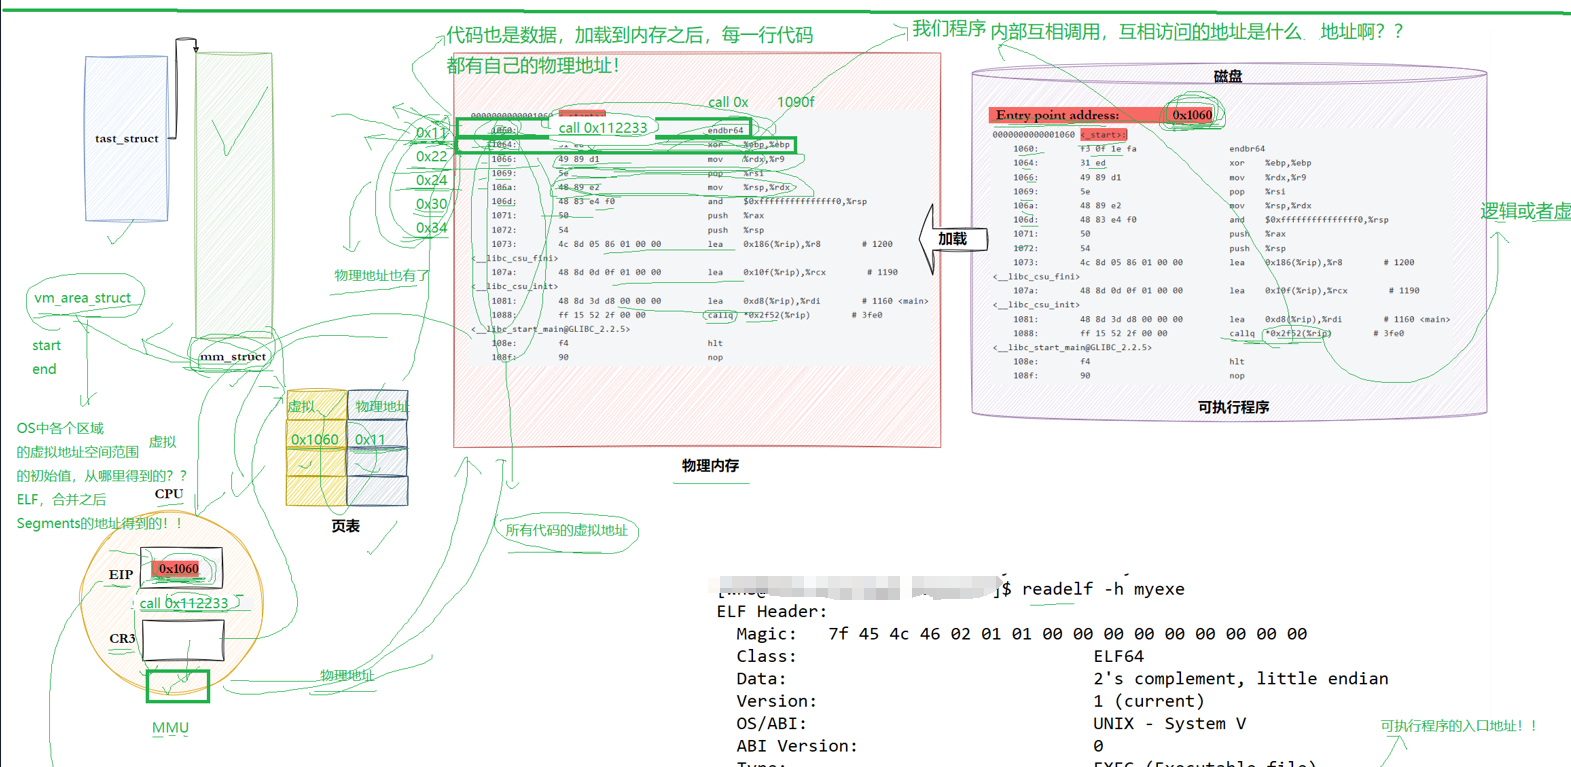Click the '物理地址也有了' note

click(381, 275)
